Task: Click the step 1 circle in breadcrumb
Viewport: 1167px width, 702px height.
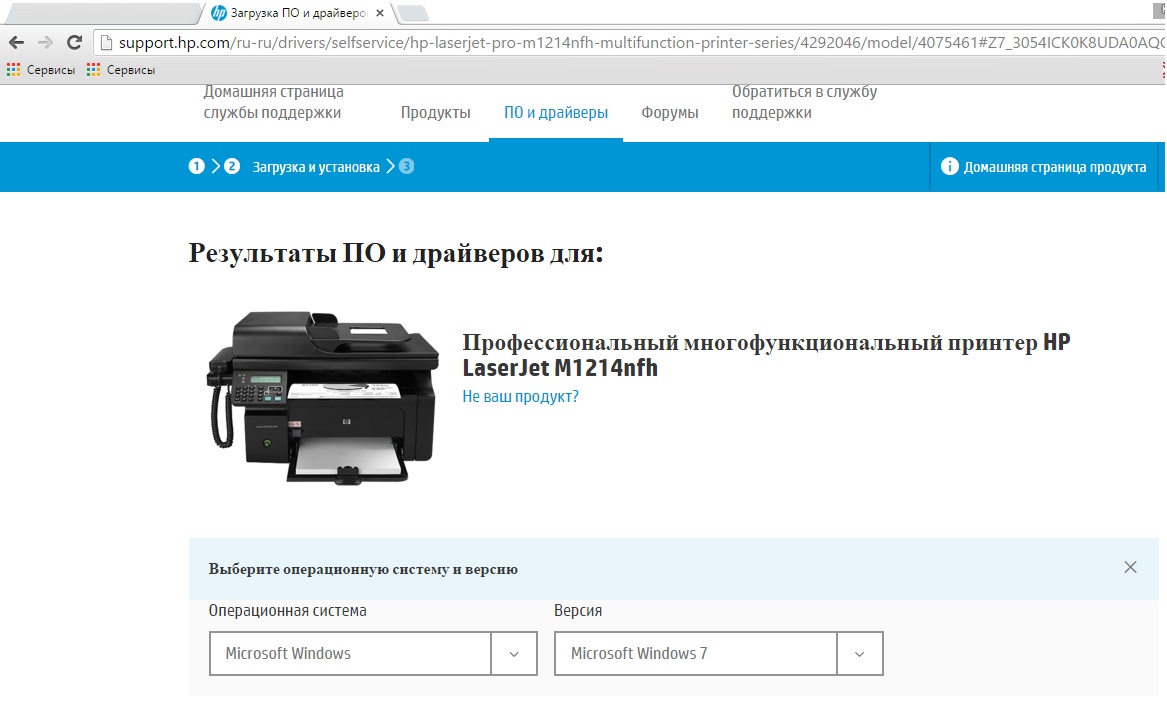Action: point(196,166)
